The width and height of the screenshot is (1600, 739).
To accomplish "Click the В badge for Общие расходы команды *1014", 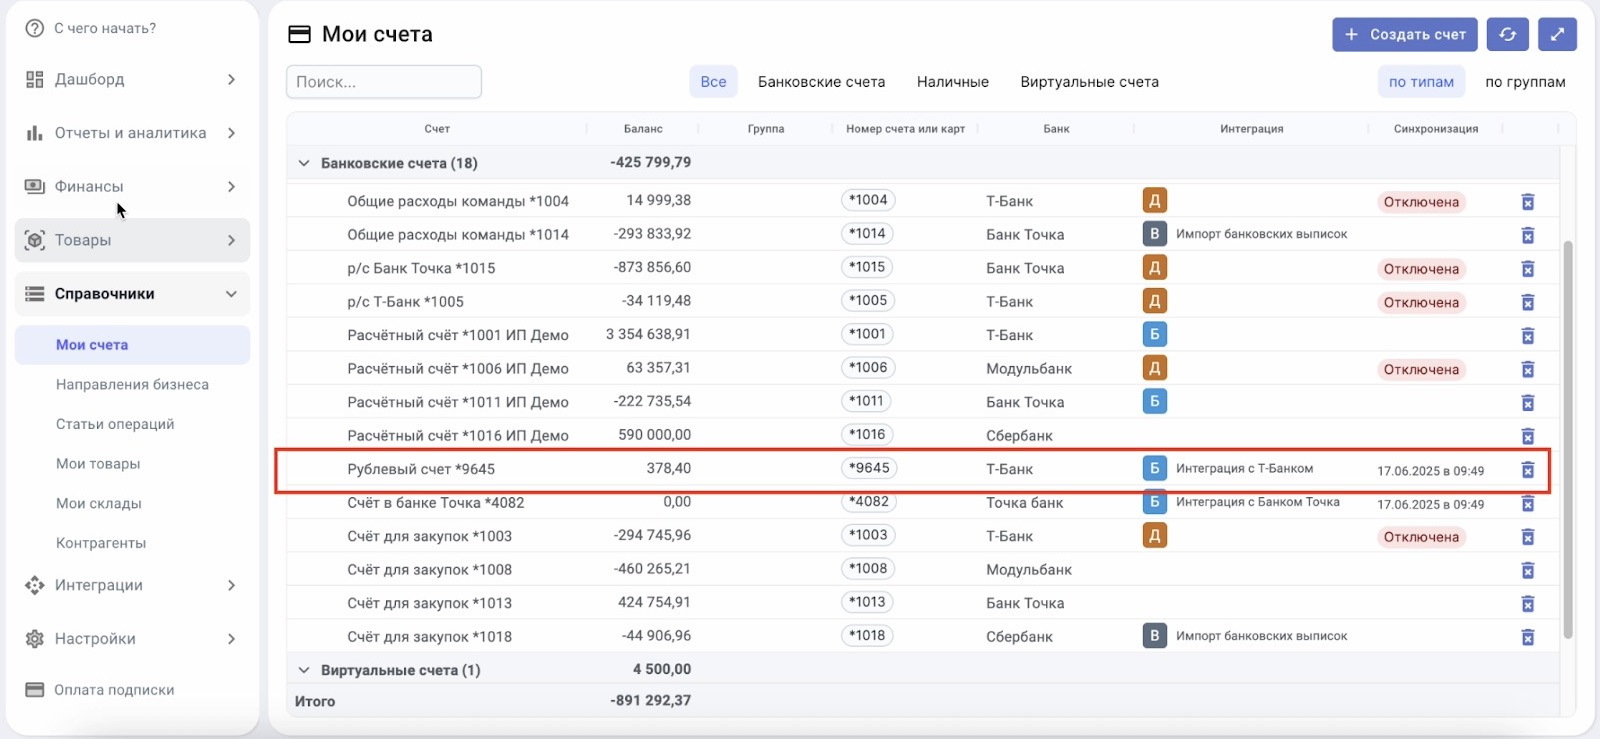I will [x=1154, y=234].
